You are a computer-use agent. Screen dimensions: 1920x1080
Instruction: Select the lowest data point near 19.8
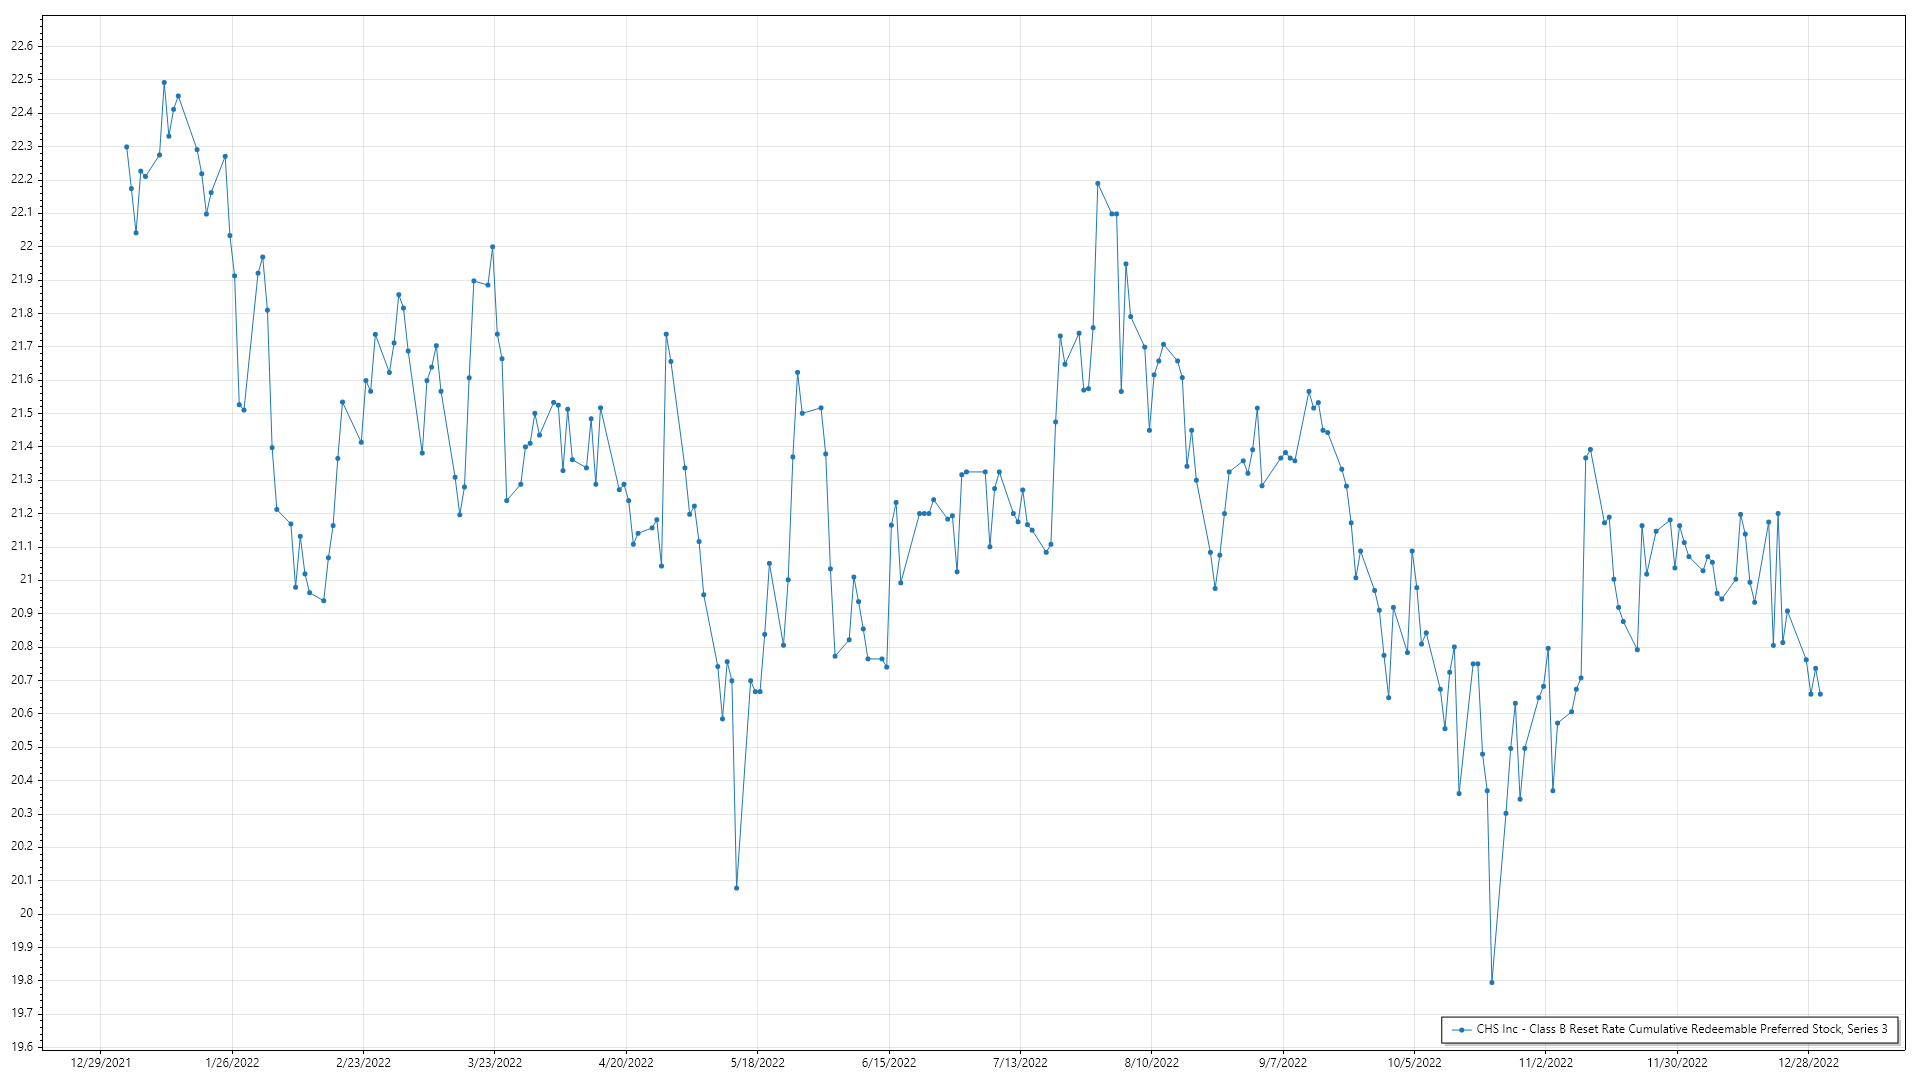pyautogui.click(x=1492, y=983)
